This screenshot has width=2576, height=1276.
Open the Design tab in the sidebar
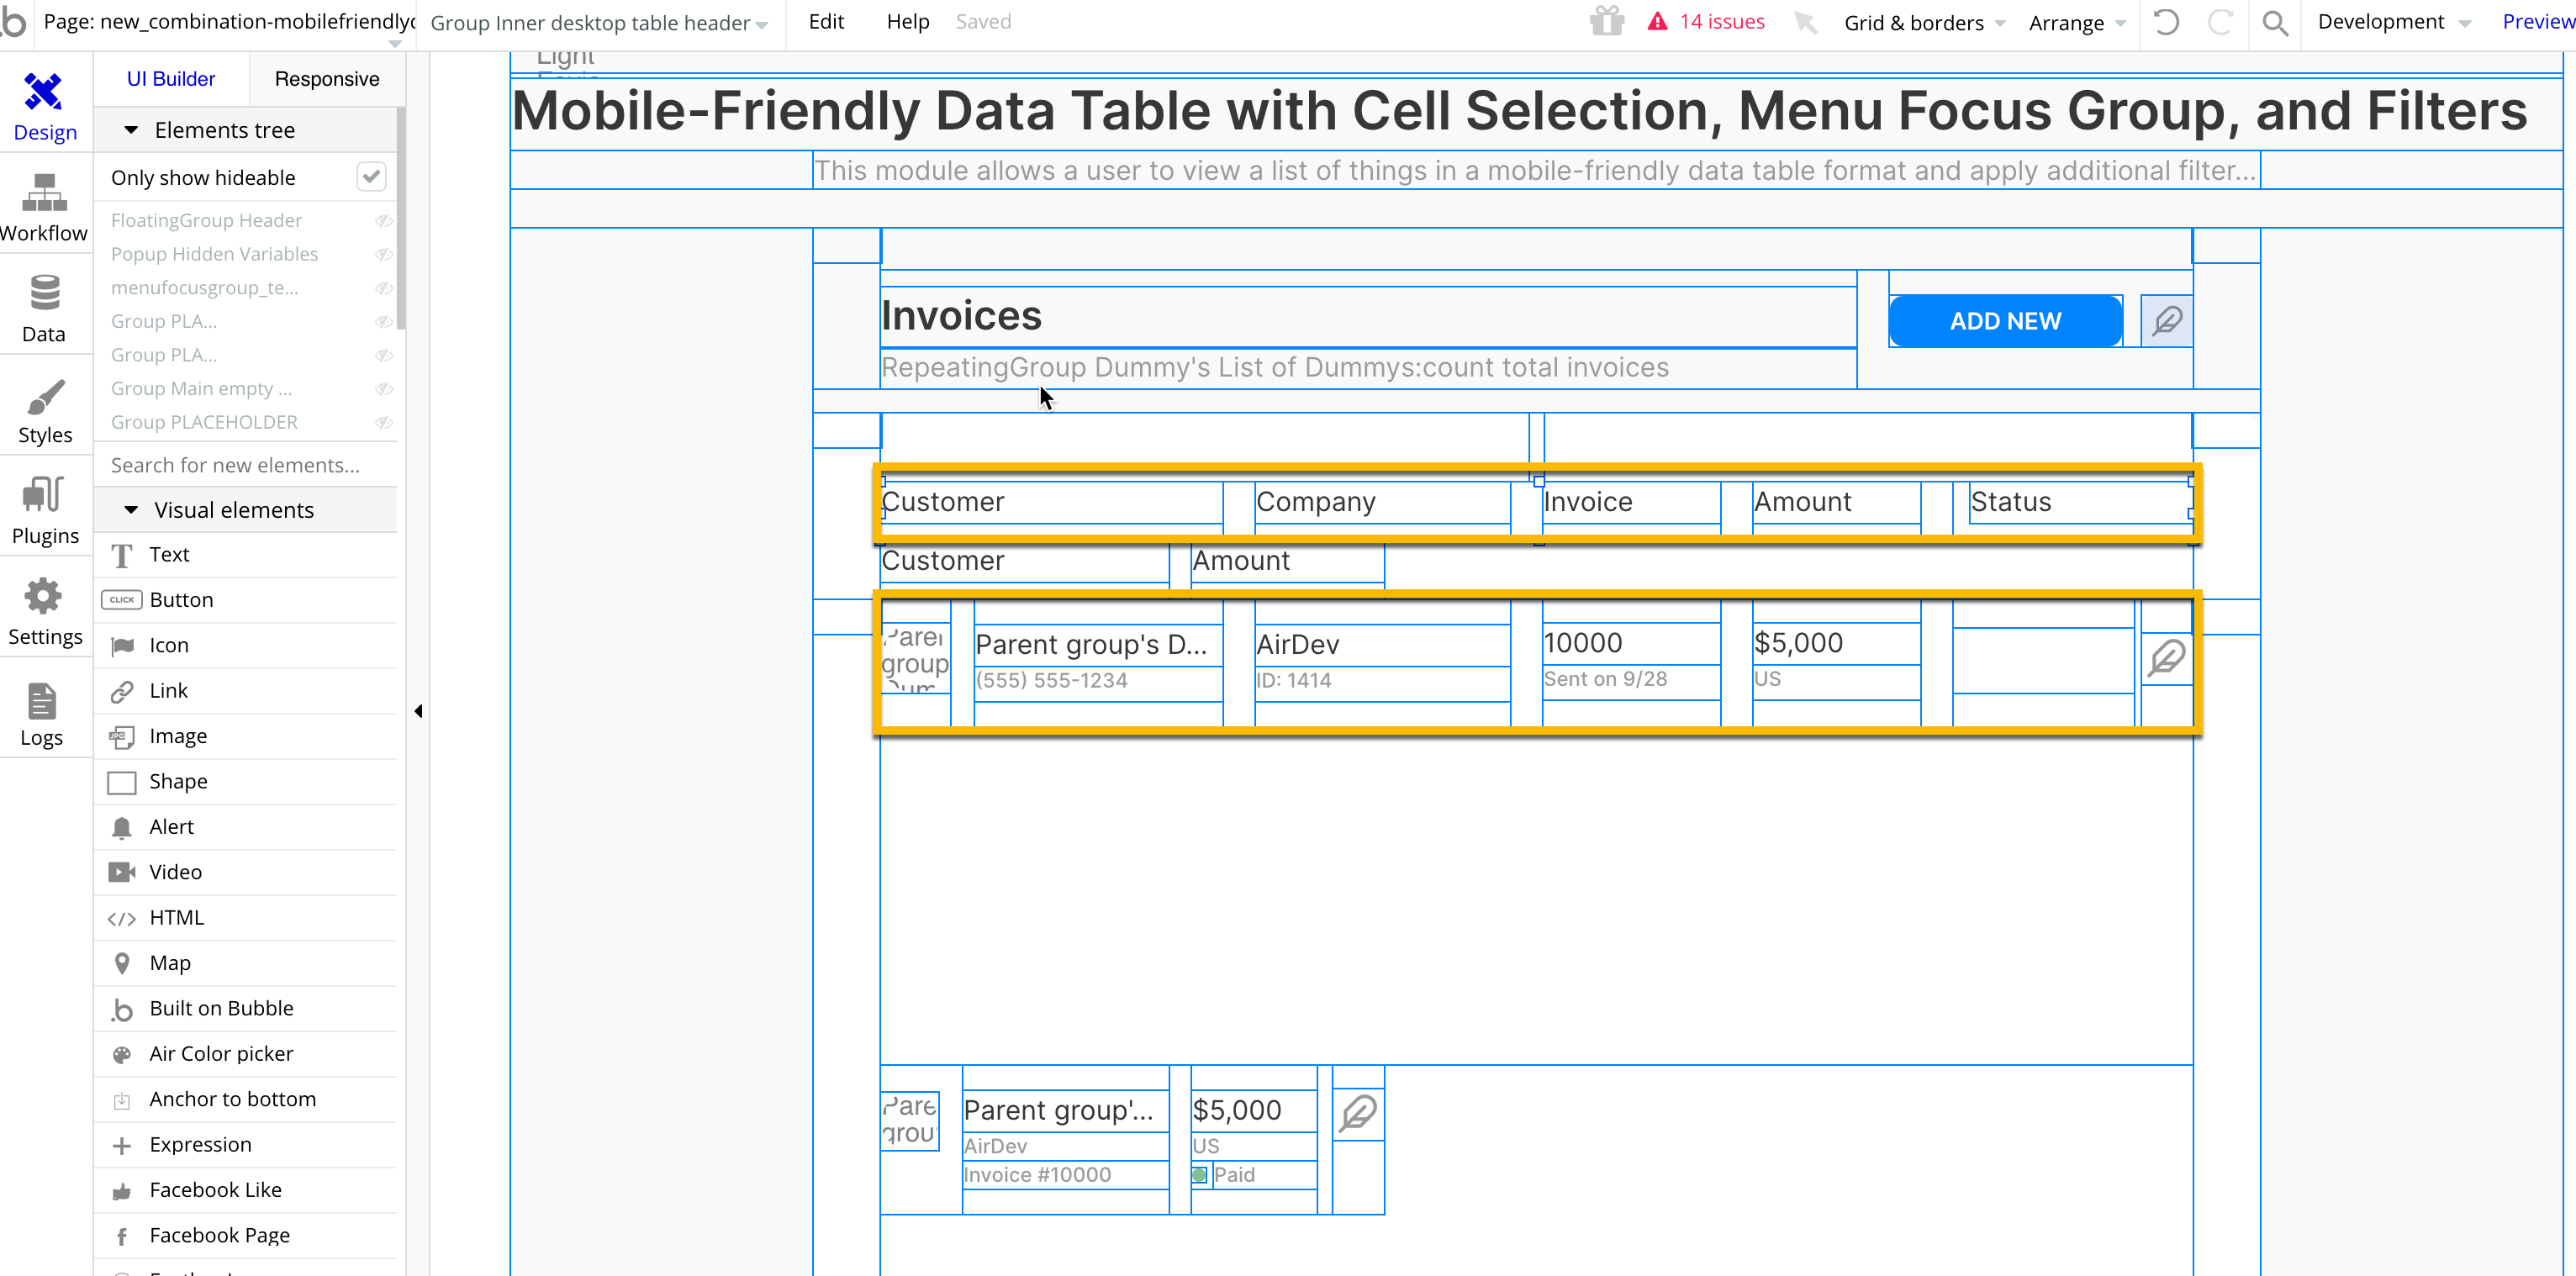45,106
